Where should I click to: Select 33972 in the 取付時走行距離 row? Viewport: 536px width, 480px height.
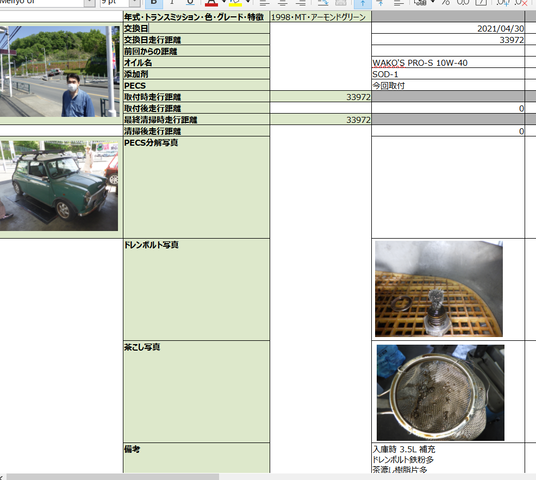(321, 97)
